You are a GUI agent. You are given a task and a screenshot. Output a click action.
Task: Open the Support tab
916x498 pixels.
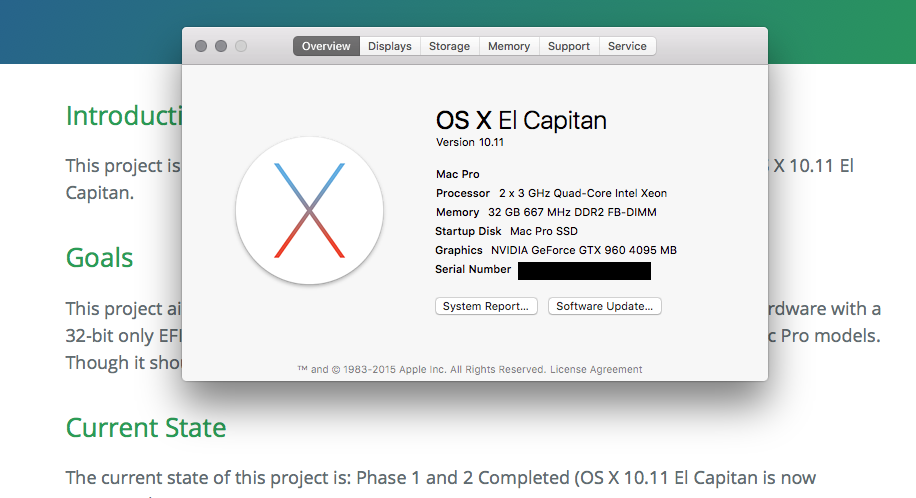pyautogui.click(x=568, y=46)
